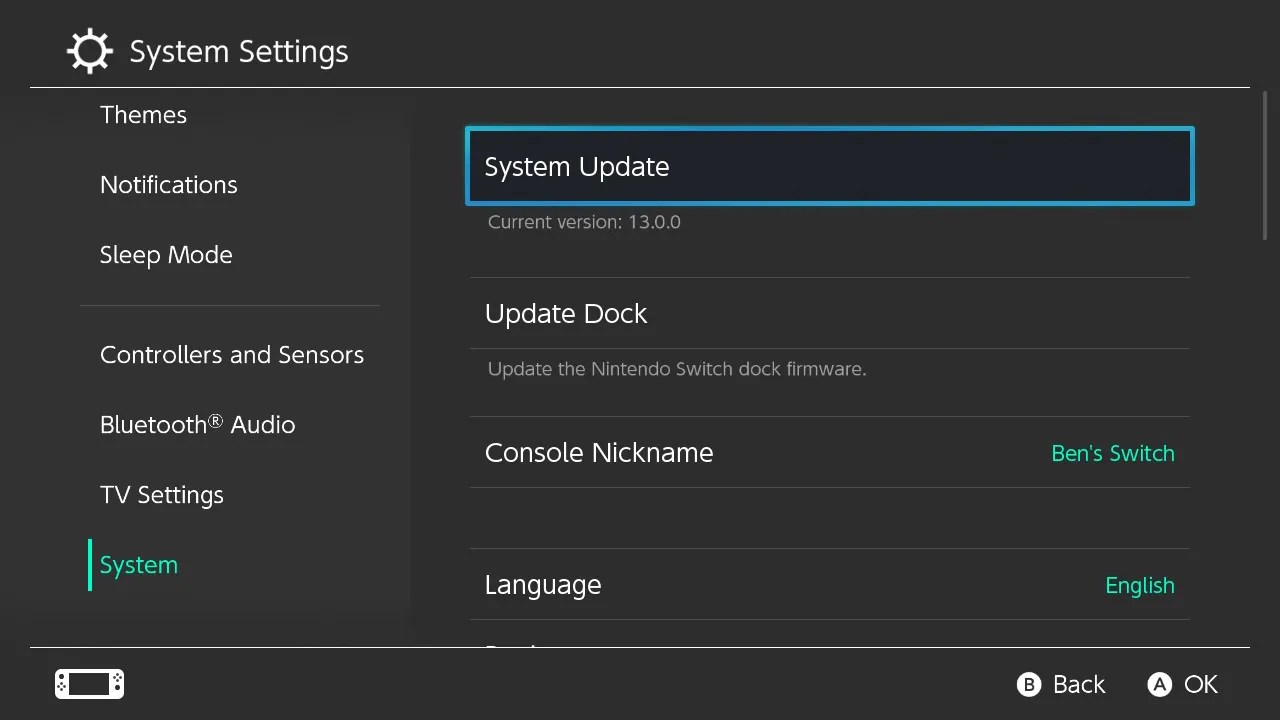This screenshot has width=1280, height=720.
Task: Change the Language from English
Action: coord(1140,585)
